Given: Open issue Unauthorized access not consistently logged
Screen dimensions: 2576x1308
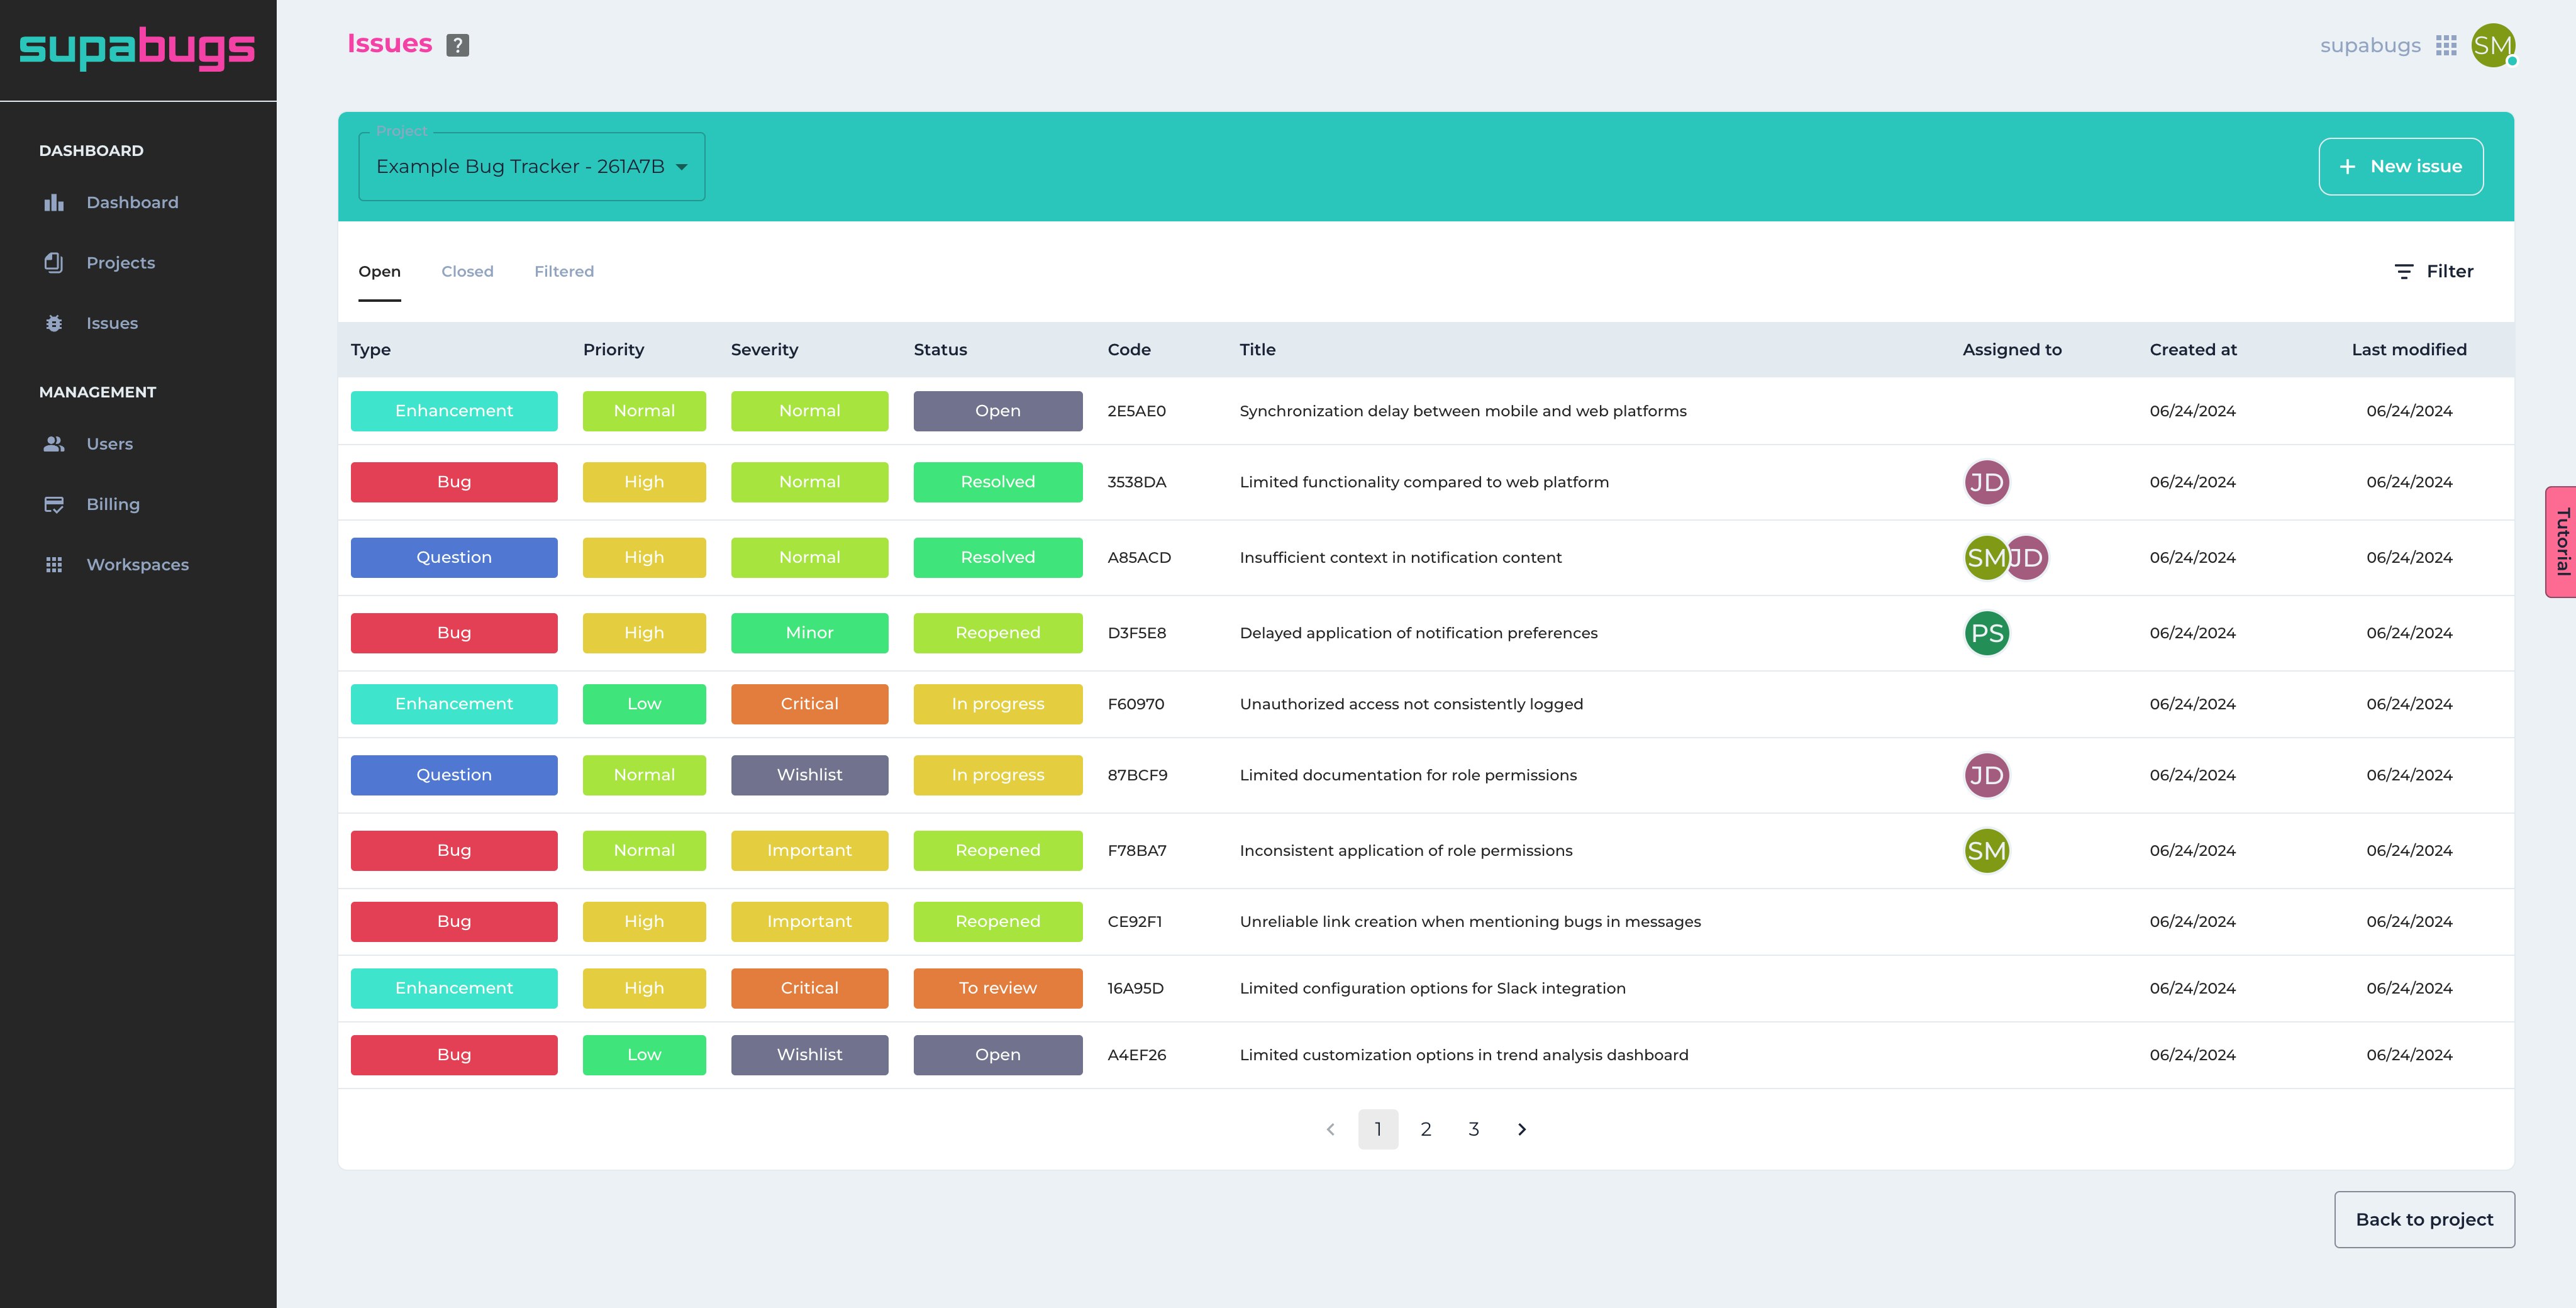Looking at the screenshot, I should (1411, 704).
